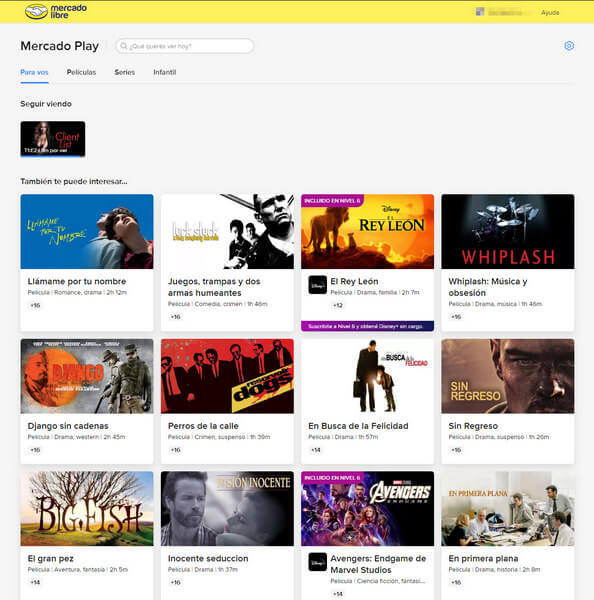The image size is (594, 600).
Task: Open the settings gear icon
Action: point(569,46)
